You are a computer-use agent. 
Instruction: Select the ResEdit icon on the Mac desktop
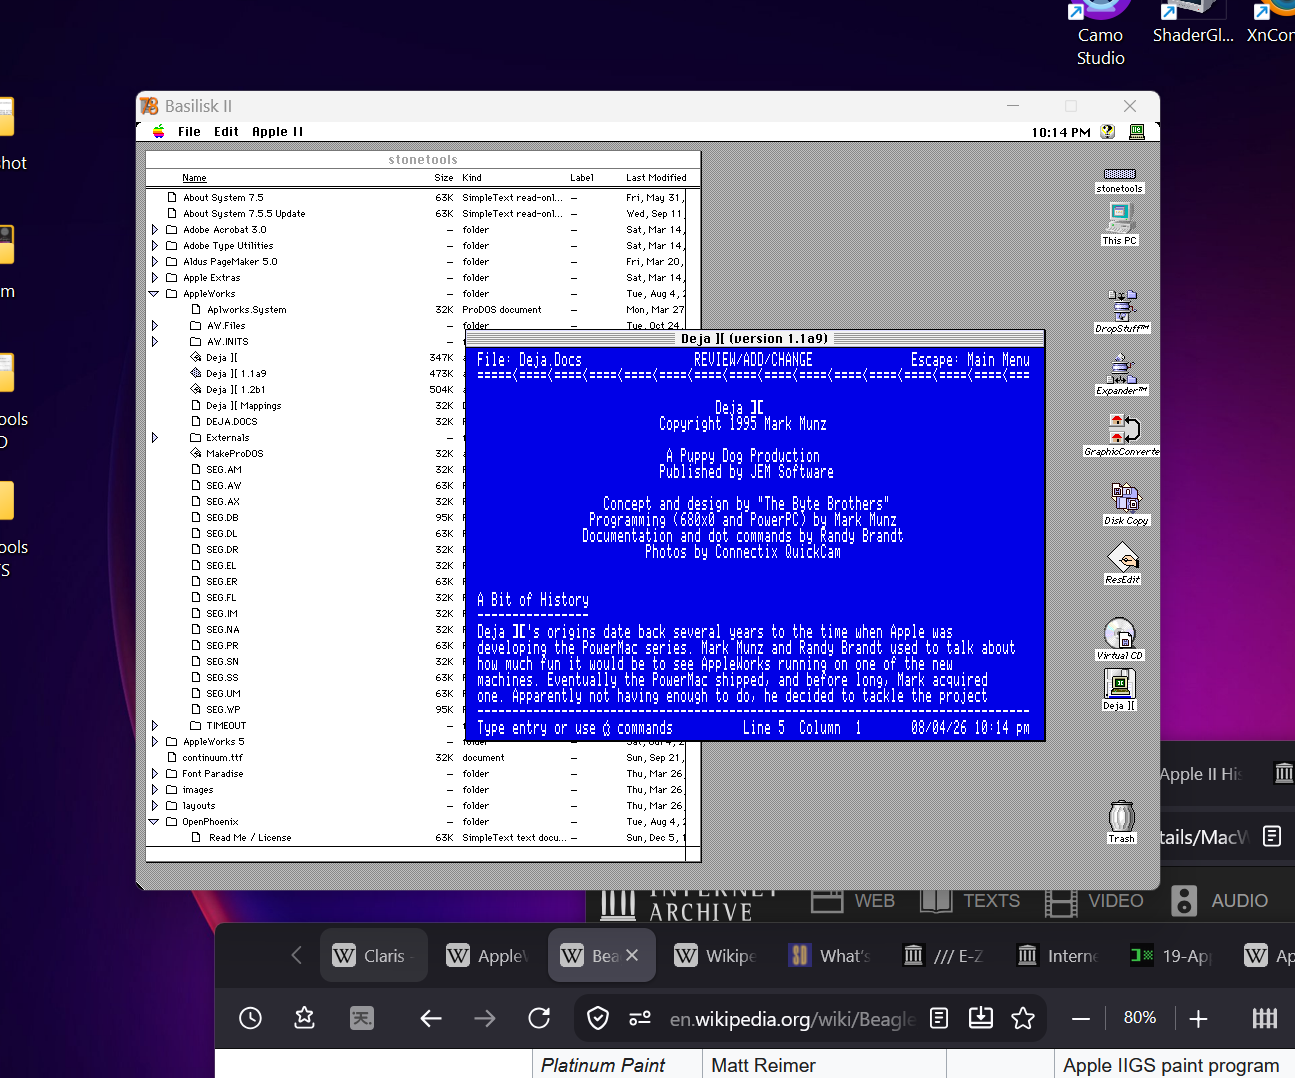tap(1123, 563)
